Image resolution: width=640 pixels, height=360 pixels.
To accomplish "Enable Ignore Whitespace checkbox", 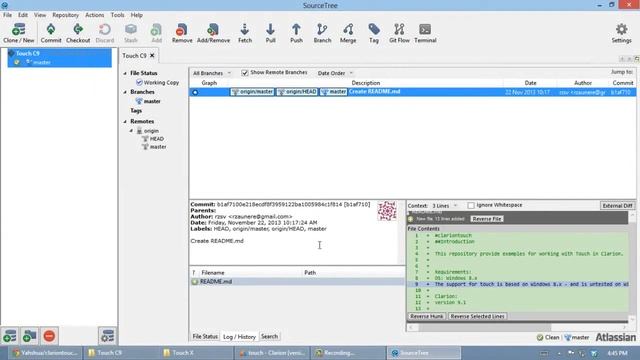I will 471,205.
